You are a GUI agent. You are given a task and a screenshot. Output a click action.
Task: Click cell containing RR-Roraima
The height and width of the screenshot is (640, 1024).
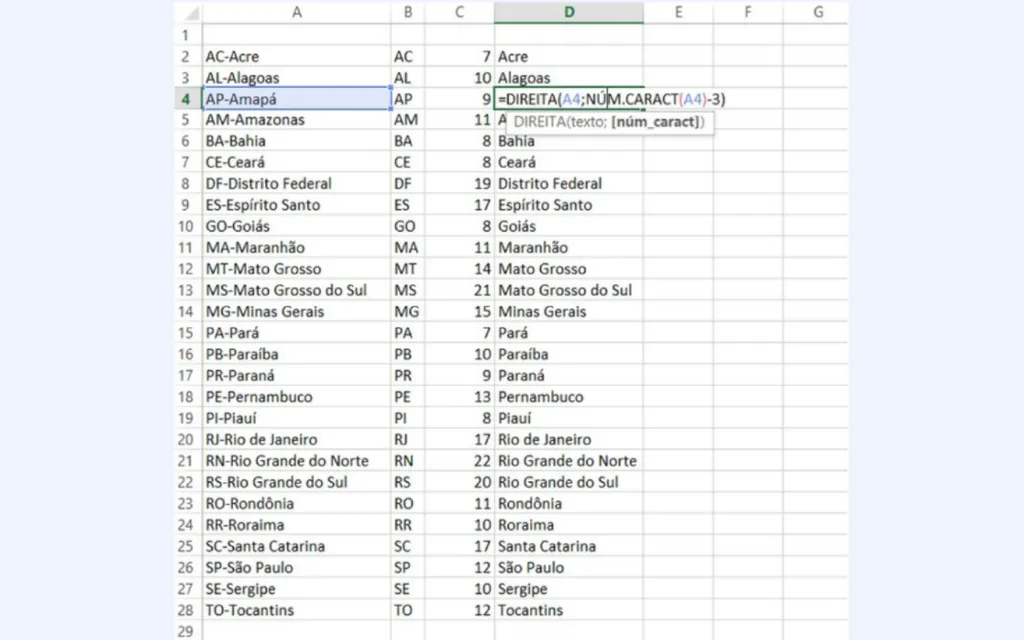coord(296,525)
